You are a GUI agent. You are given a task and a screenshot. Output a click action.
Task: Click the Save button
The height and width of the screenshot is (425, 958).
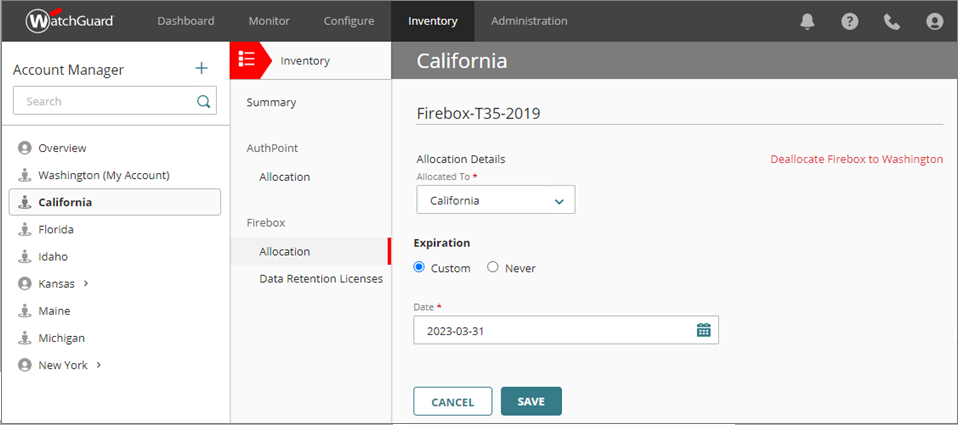click(531, 401)
